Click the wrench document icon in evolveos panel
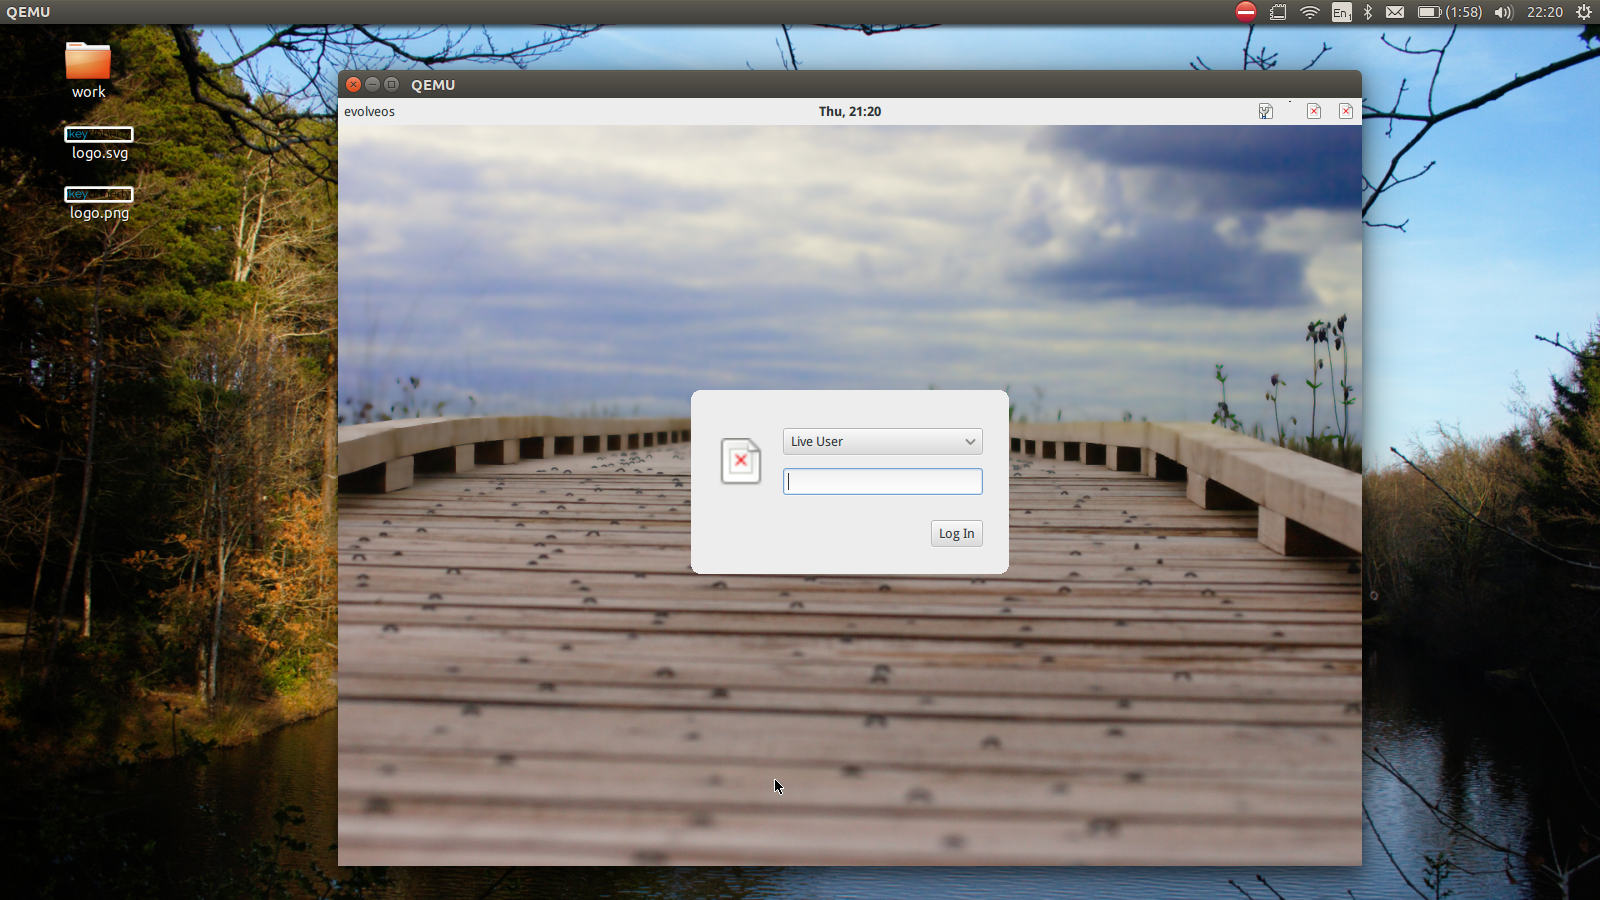This screenshot has width=1600, height=900. (1266, 111)
